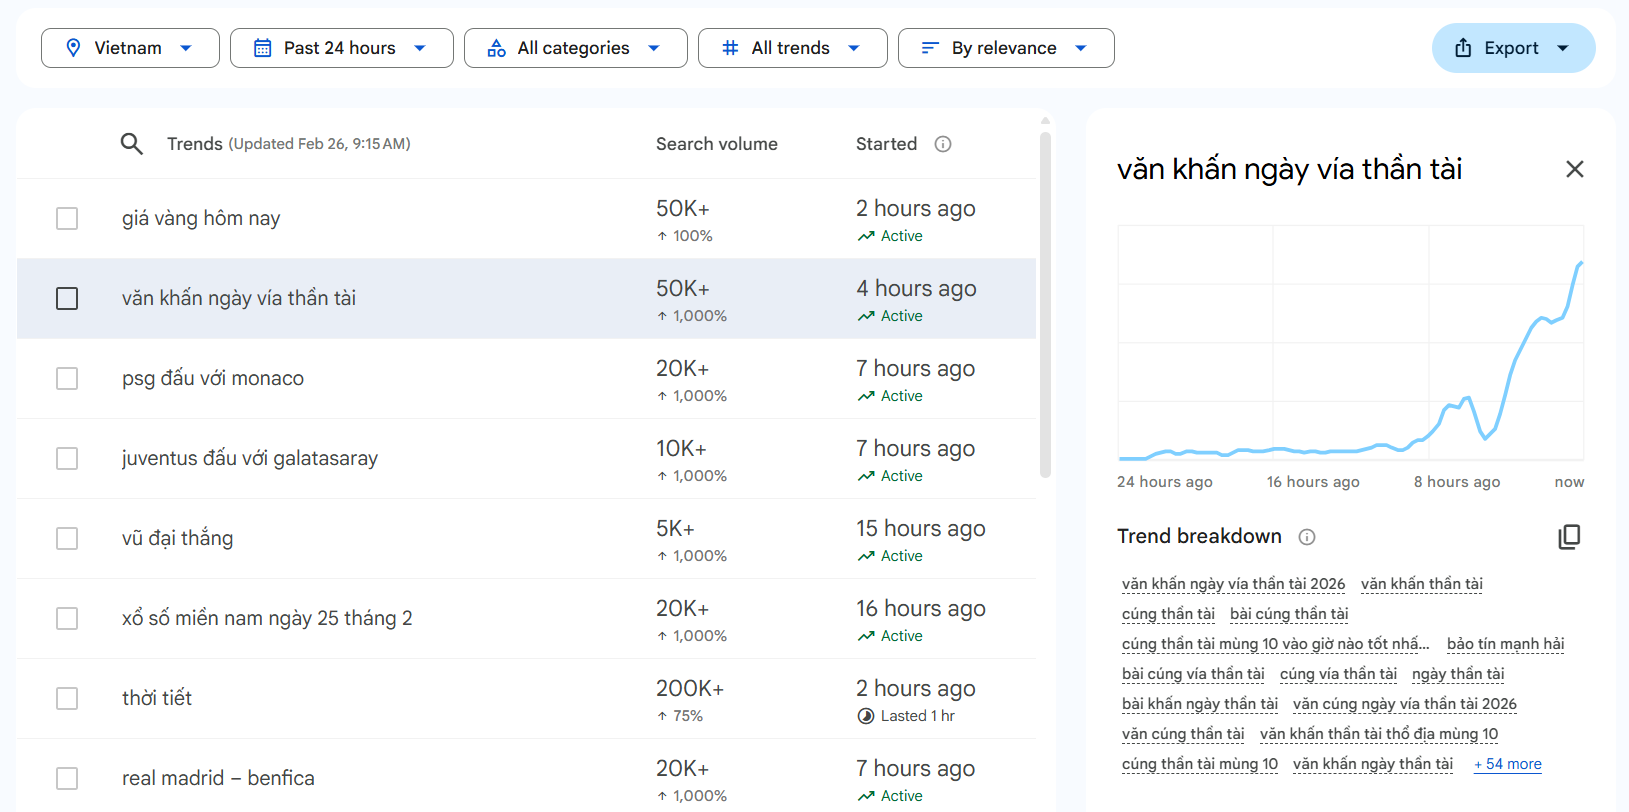Image resolution: width=1629 pixels, height=812 pixels.
Task: Open breakdown term bài cúng thần tài
Action: coord(1289,614)
